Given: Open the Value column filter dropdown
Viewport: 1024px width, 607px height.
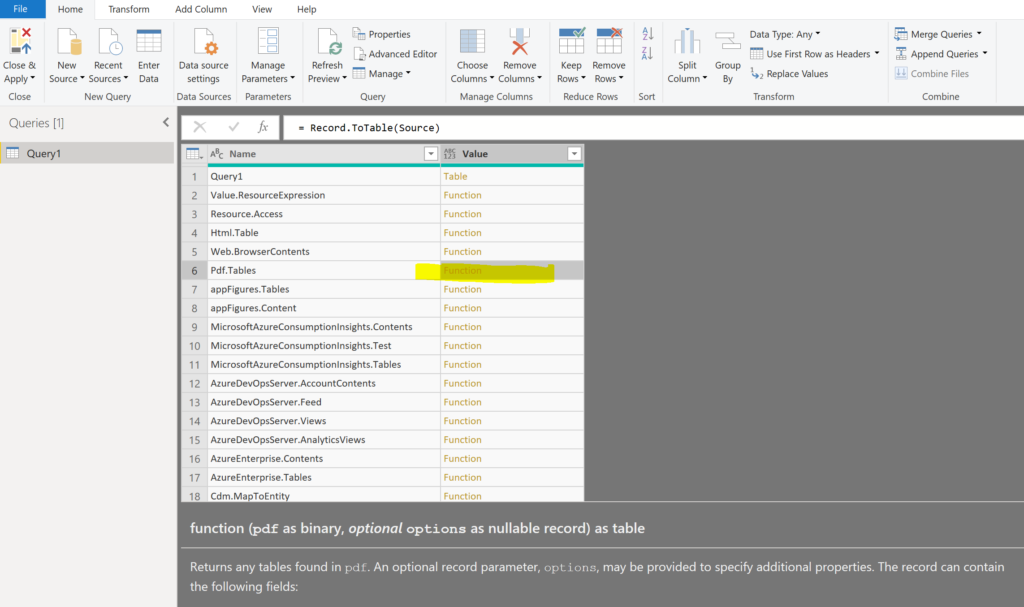Looking at the screenshot, I should pos(575,154).
